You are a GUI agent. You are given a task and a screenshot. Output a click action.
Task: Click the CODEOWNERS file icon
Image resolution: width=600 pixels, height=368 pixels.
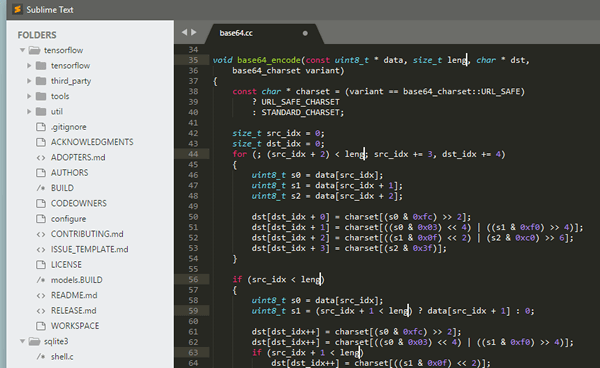pos(41,203)
